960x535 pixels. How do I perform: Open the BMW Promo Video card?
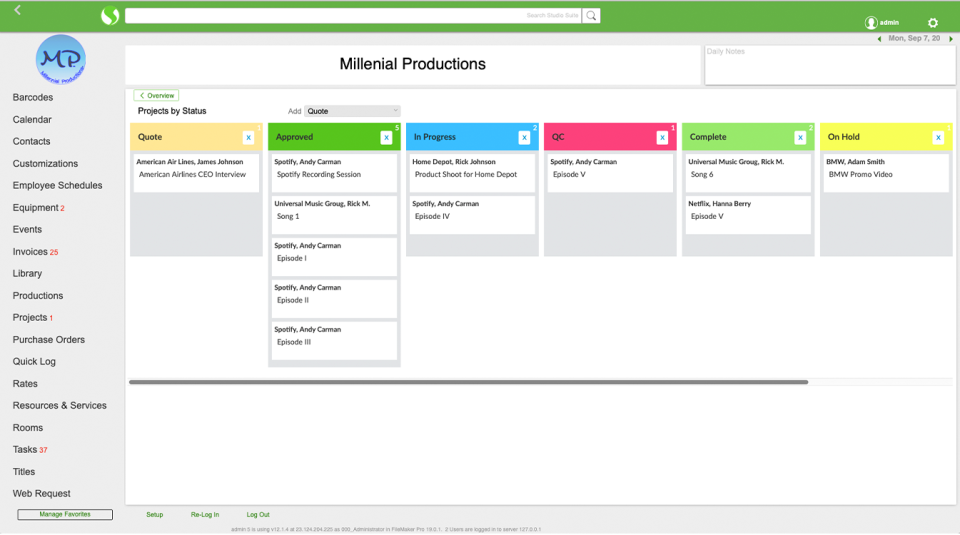[x=886, y=173]
